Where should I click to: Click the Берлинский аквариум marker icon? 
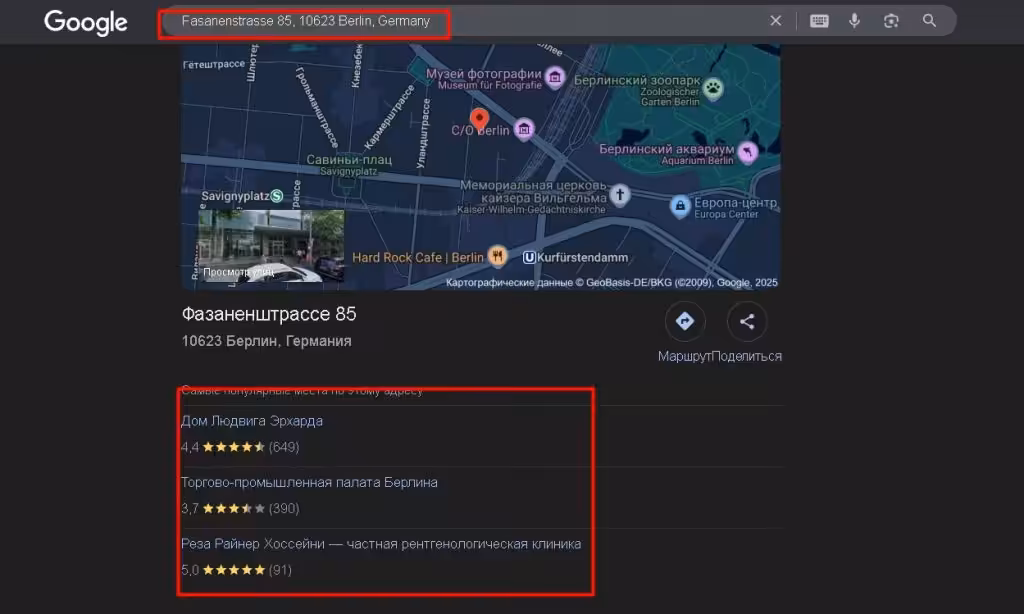pos(747,152)
